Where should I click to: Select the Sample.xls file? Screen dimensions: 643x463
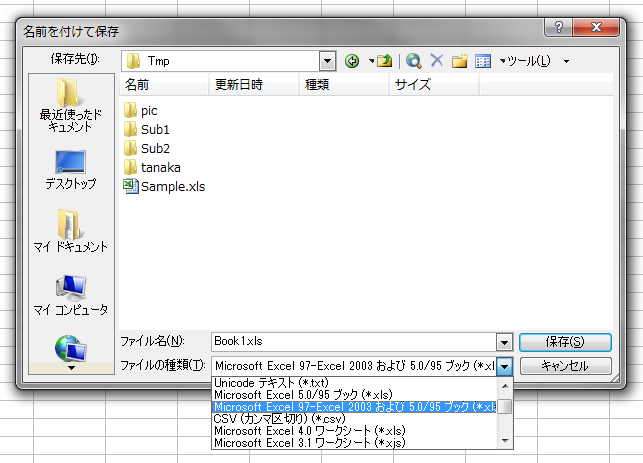click(x=164, y=187)
